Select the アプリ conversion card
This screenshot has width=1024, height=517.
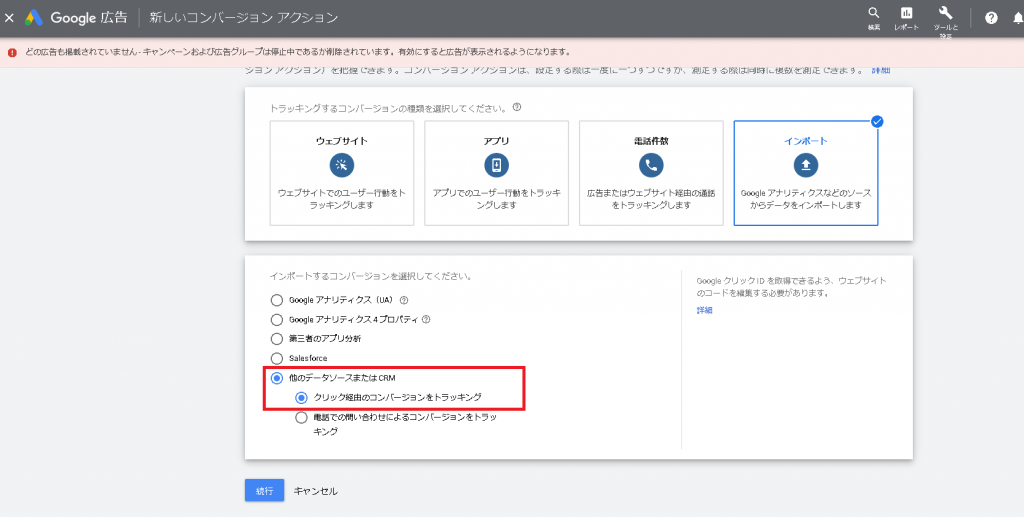496,173
